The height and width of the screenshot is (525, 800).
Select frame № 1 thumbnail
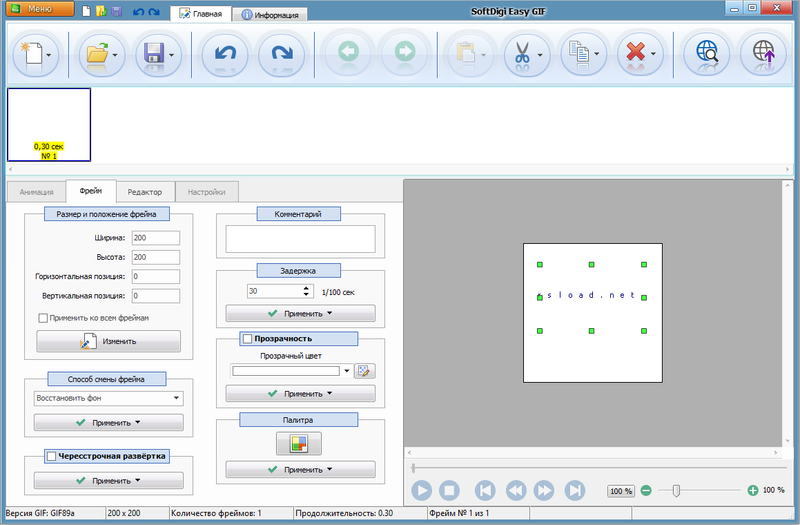pos(49,124)
